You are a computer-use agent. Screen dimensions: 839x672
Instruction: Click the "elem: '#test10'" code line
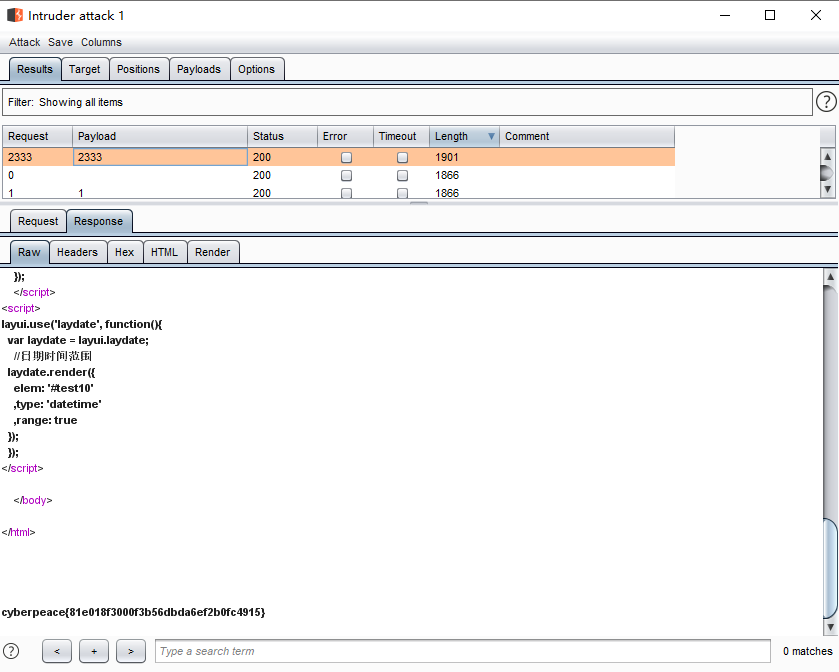pos(54,388)
